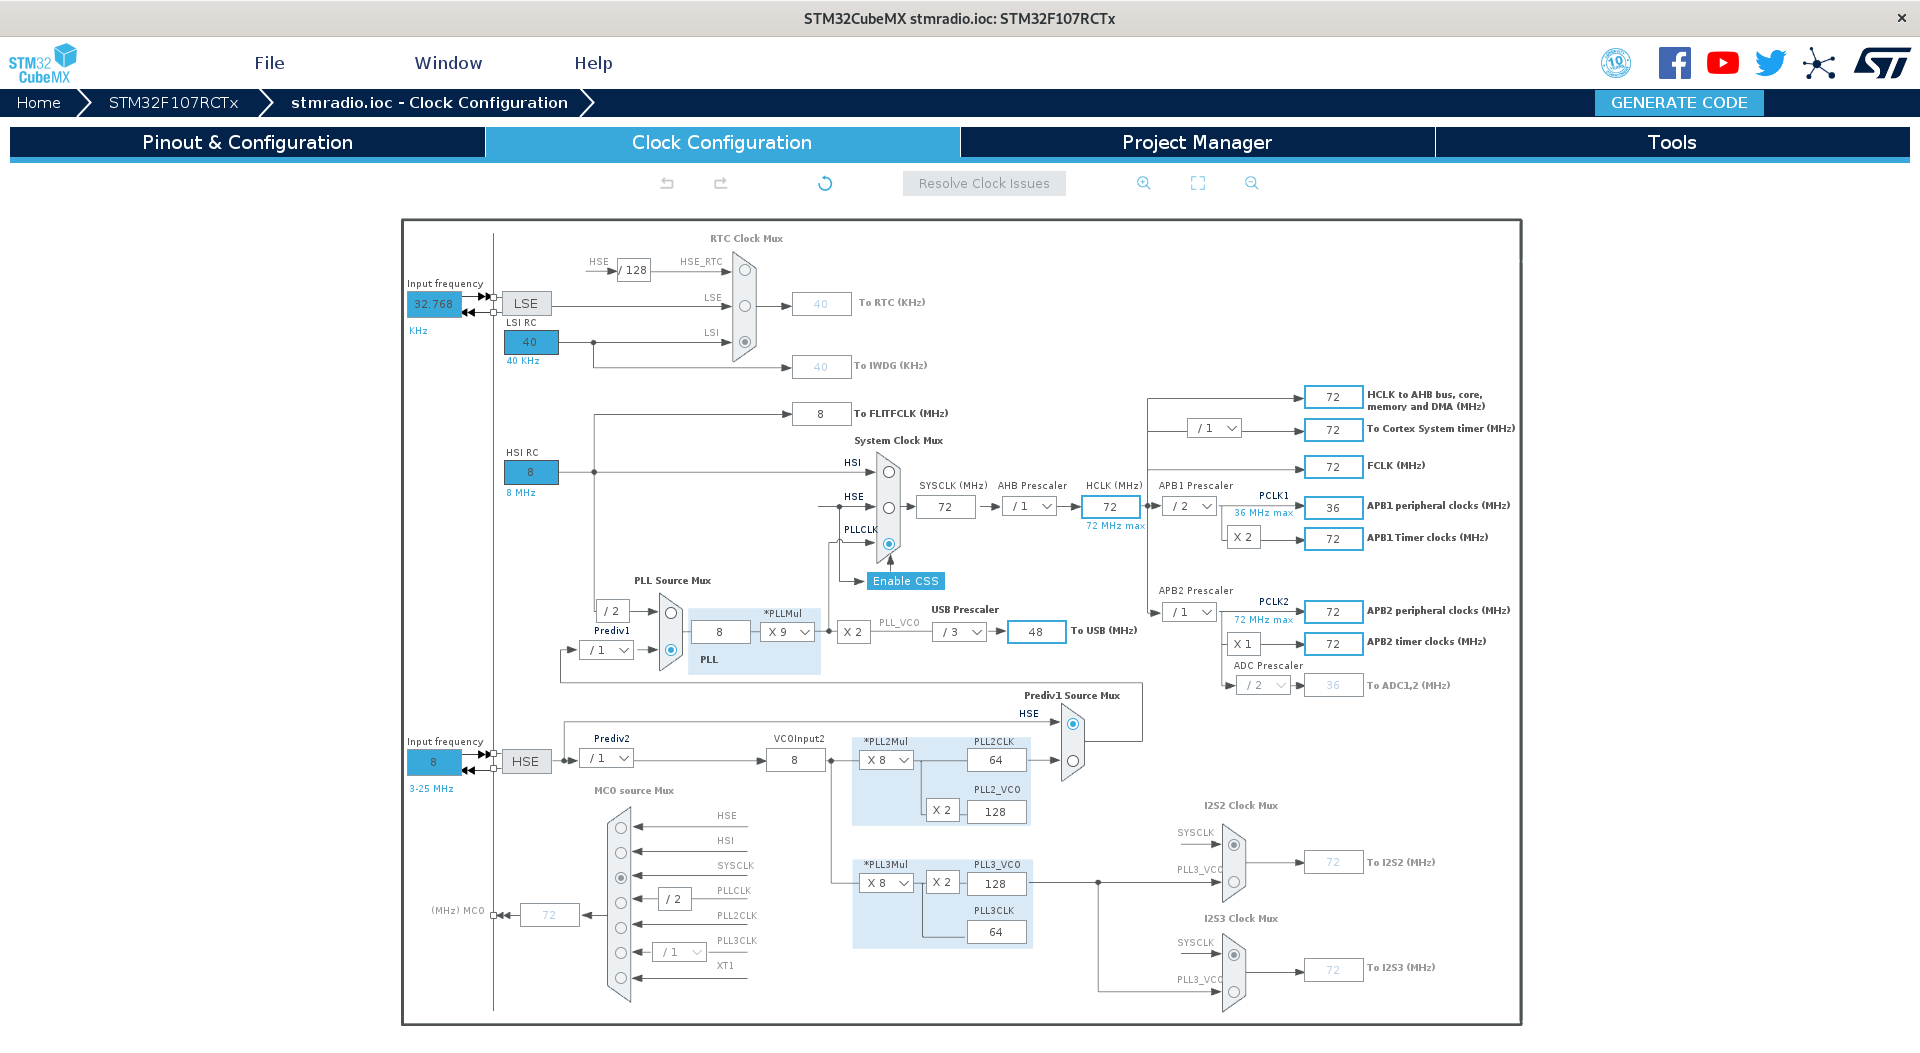Click the 10-year anniversary badge icon
Viewport: 1920px width, 1053px height.
(x=1616, y=63)
